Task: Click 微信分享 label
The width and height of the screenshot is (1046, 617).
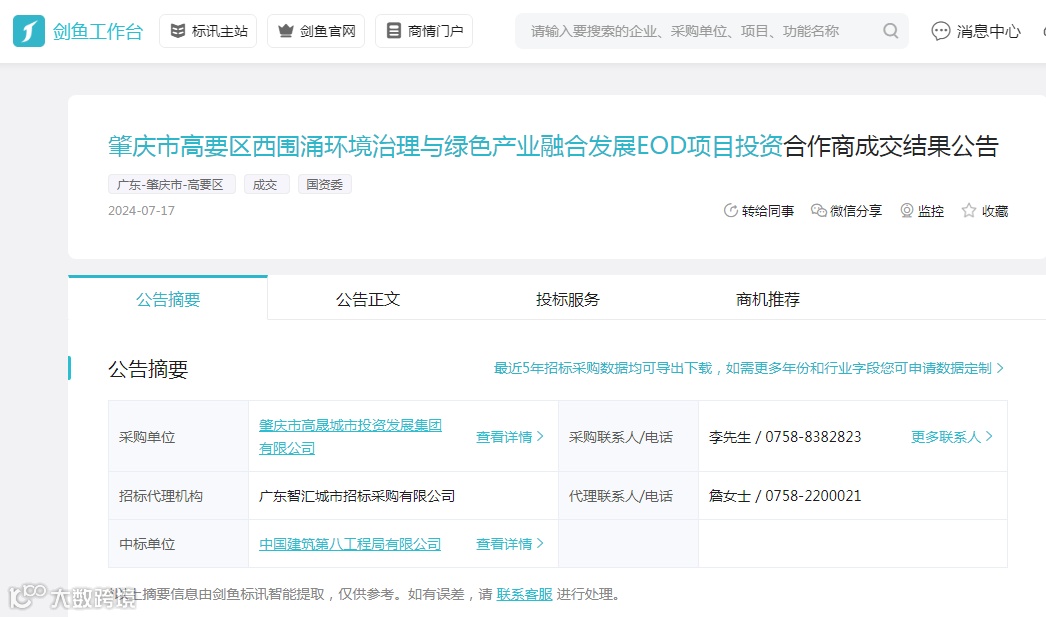Action: (x=856, y=211)
